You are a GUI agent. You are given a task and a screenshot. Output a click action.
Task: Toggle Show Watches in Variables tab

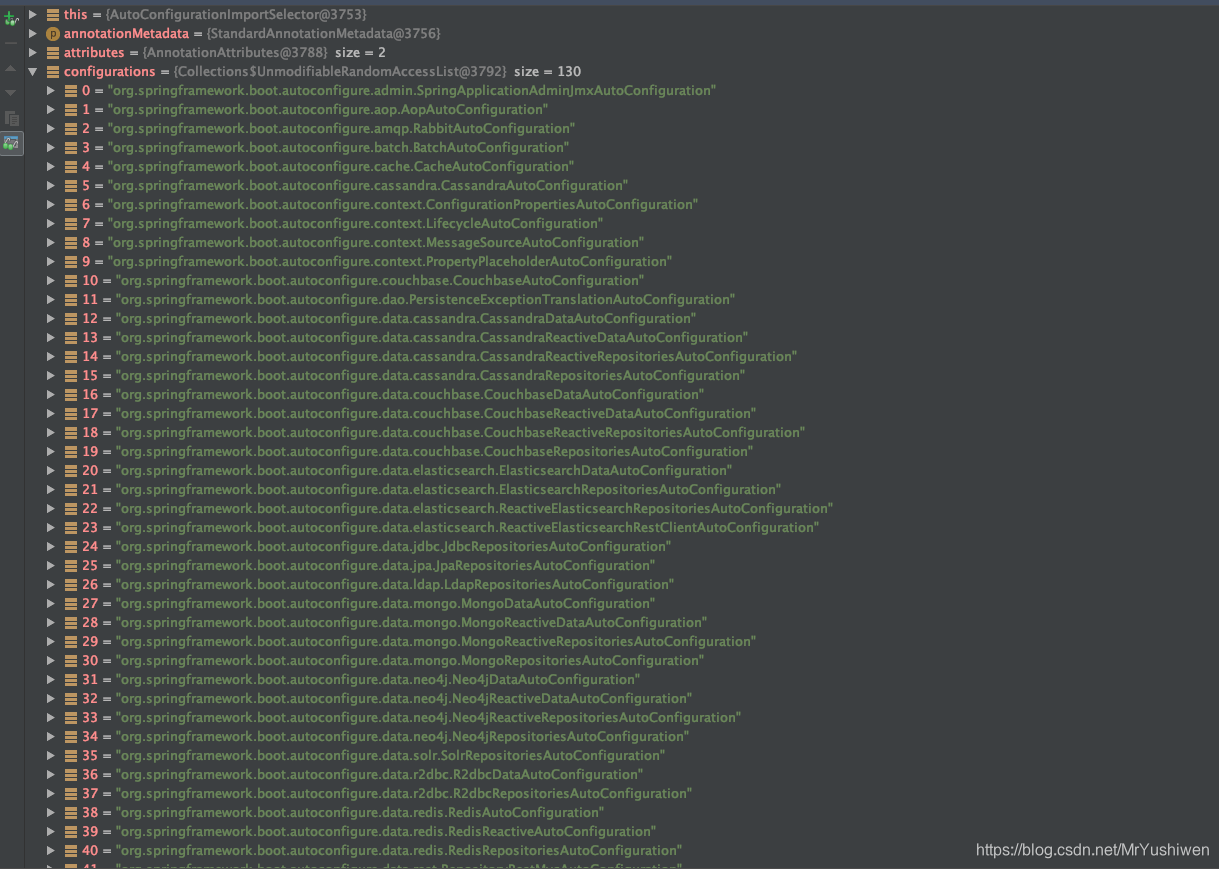tap(11, 144)
